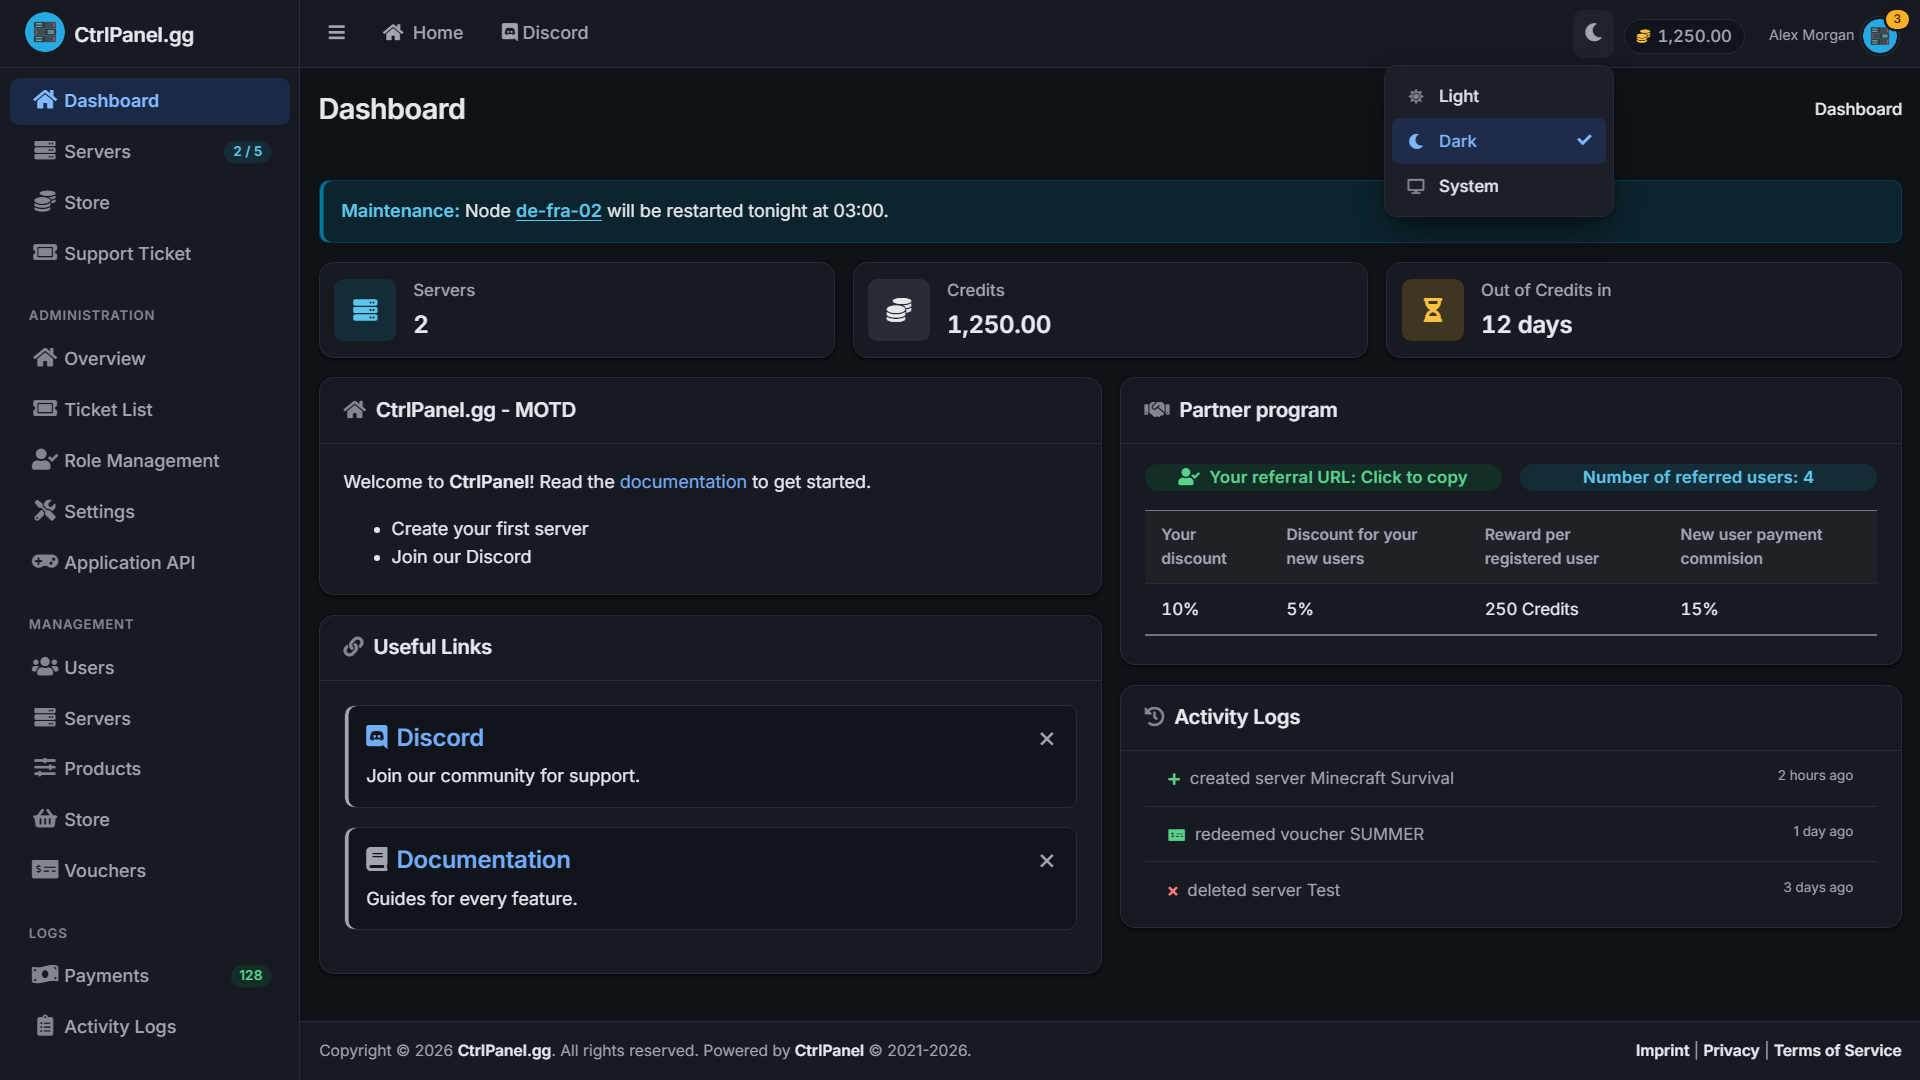The width and height of the screenshot is (1920, 1080).
Task: Dismiss the Discord useful link card
Action: coord(1047,739)
